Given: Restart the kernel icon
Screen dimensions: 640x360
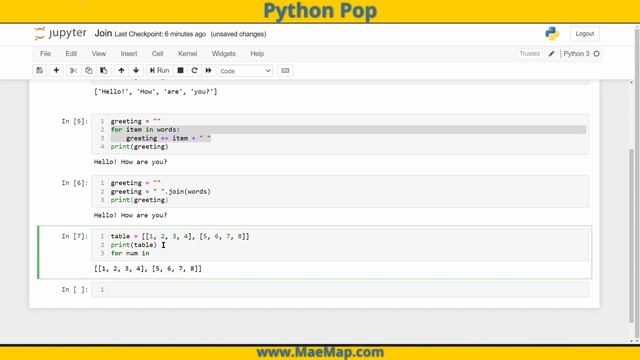Looking at the screenshot, I should [194, 71].
